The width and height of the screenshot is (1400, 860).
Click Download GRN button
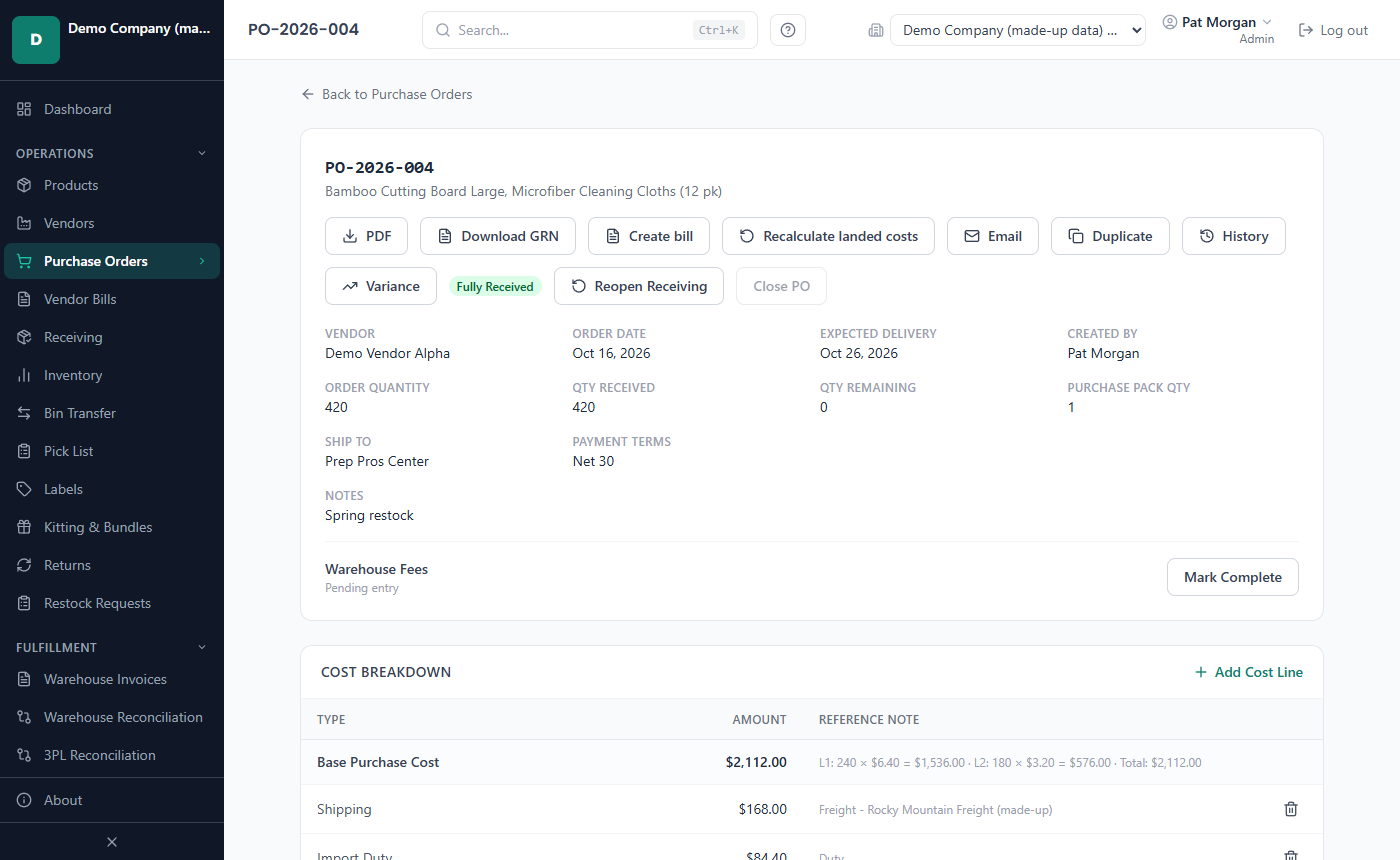pos(498,236)
